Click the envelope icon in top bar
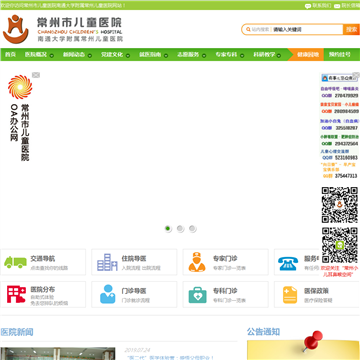The image size is (360, 360). (x=337, y=6)
